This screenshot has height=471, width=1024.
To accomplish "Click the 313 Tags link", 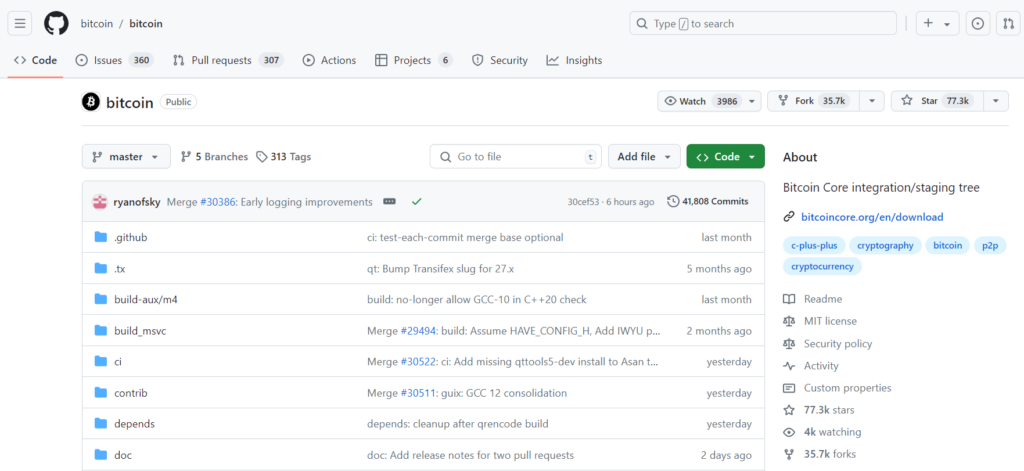I will point(283,157).
